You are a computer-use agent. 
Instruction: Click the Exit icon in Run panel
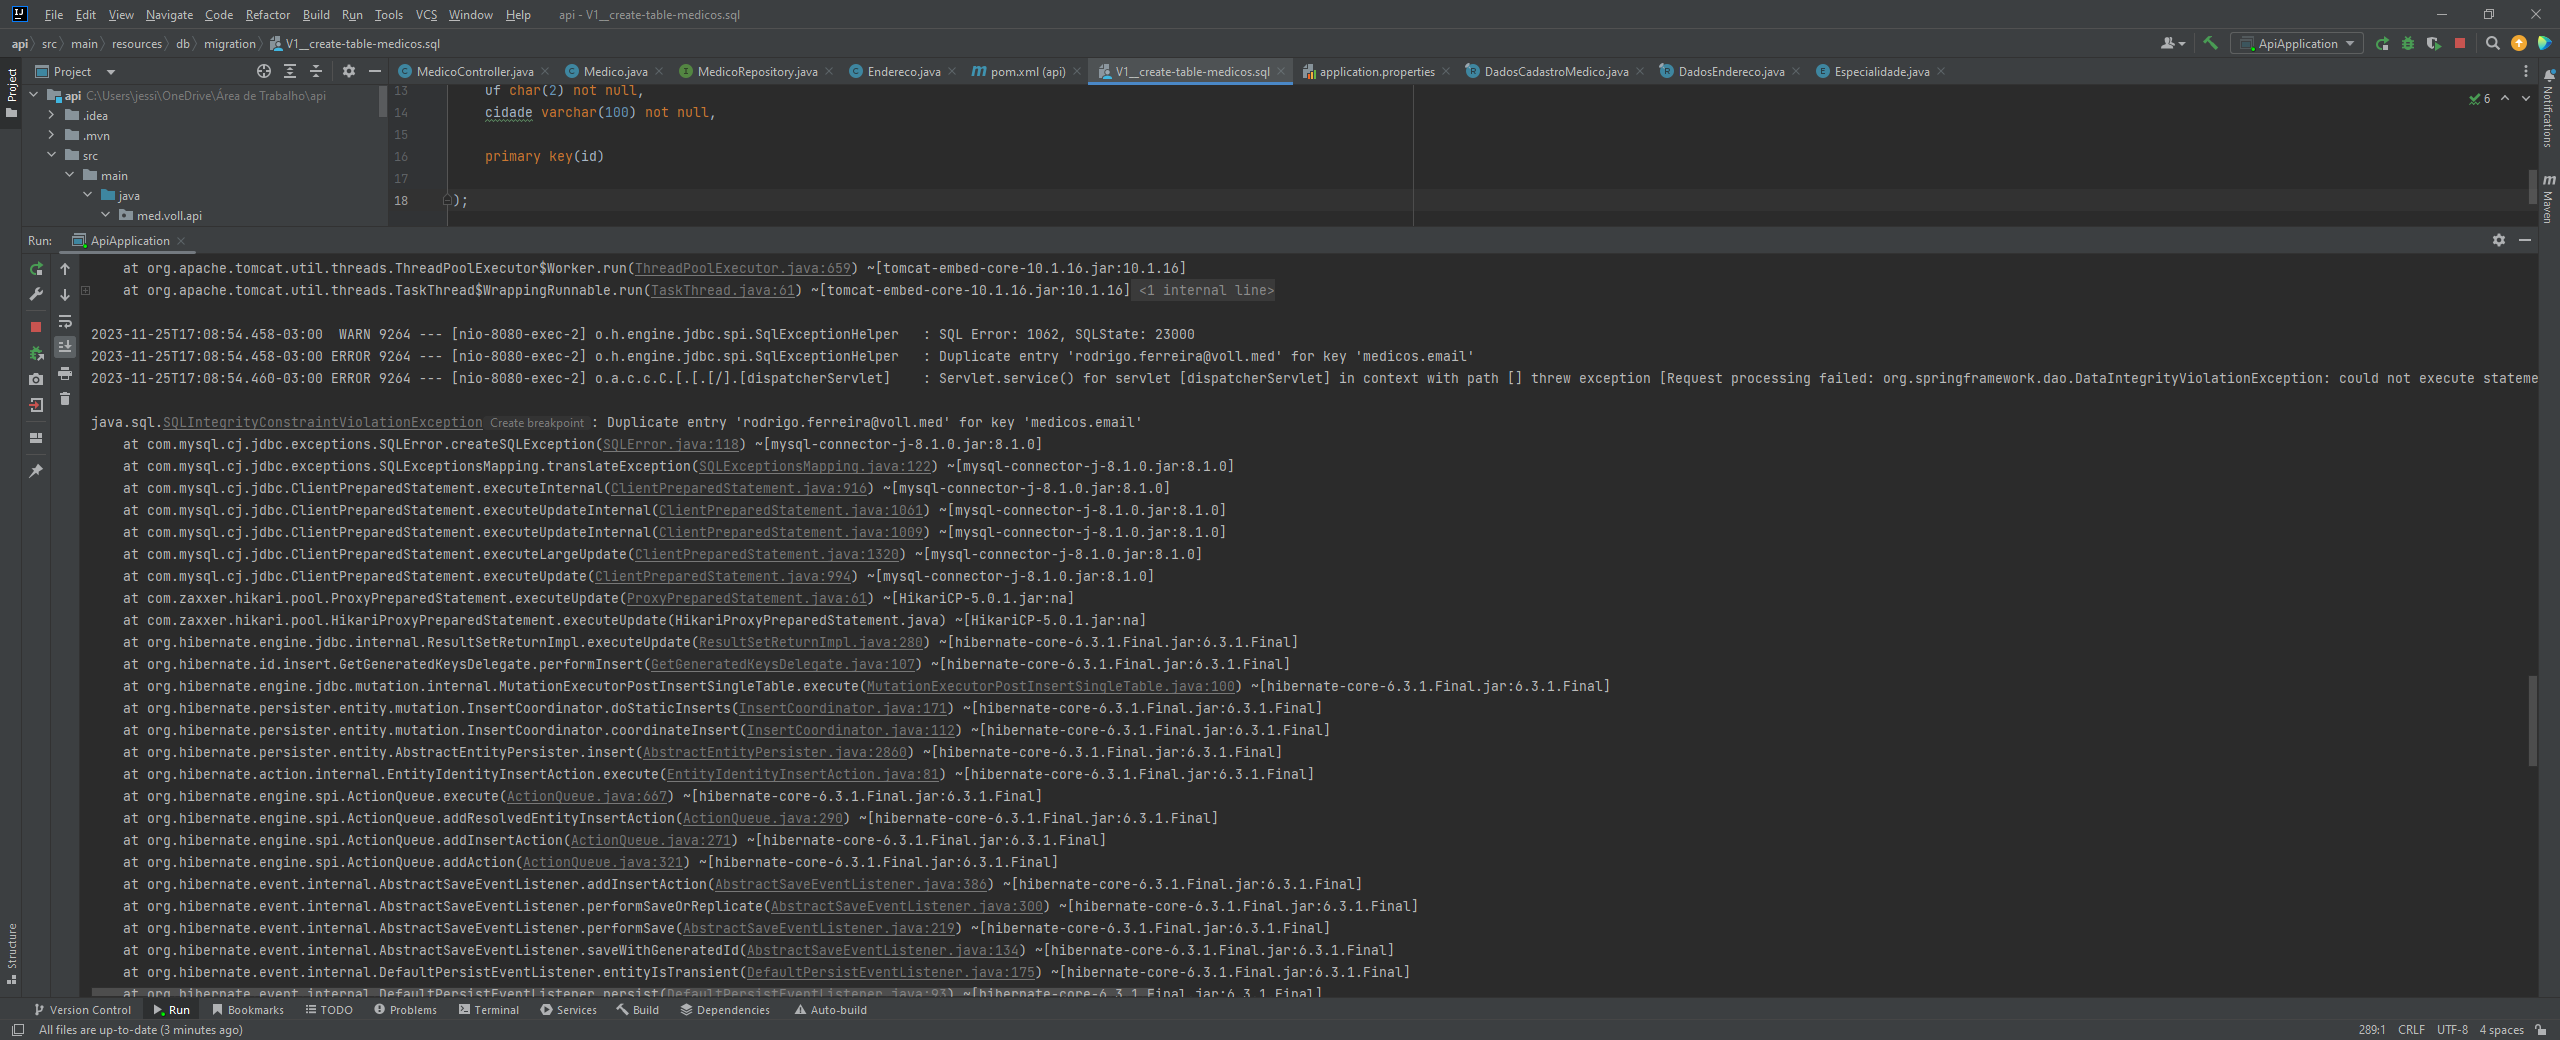[x=36, y=405]
